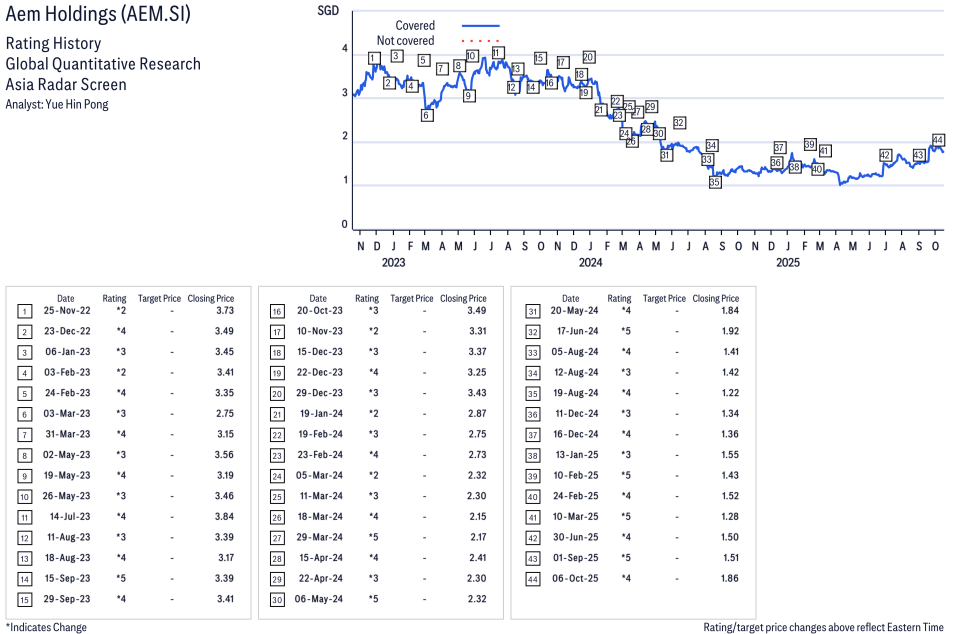Click the red dotted Not covered legend line
The width and height of the screenshot is (955, 634).
480,41
